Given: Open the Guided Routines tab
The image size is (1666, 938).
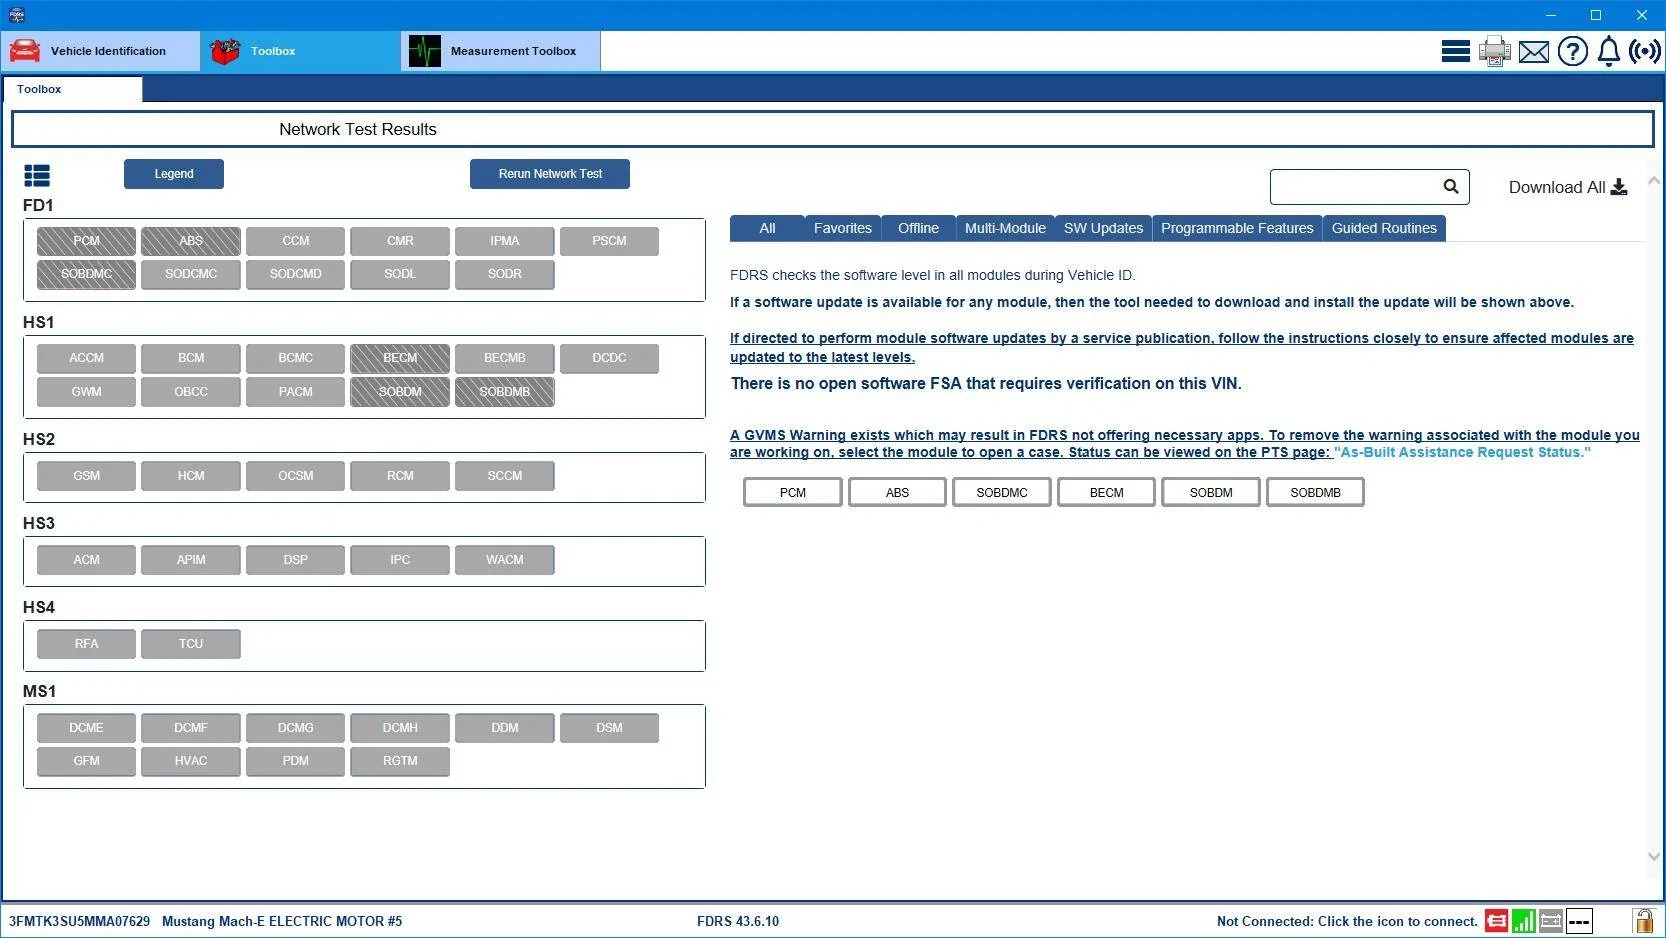Looking at the screenshot, I should click(x=1384, y=228).
